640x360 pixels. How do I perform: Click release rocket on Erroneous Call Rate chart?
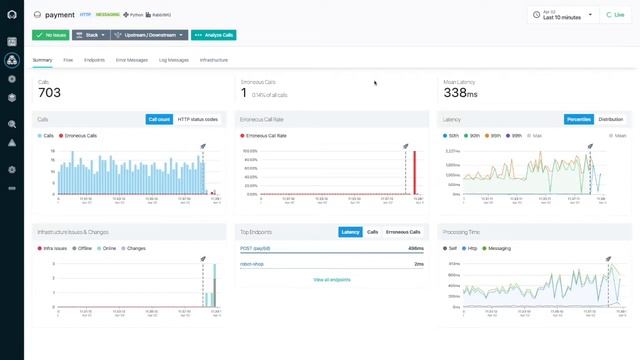click(x=406, y=146)
